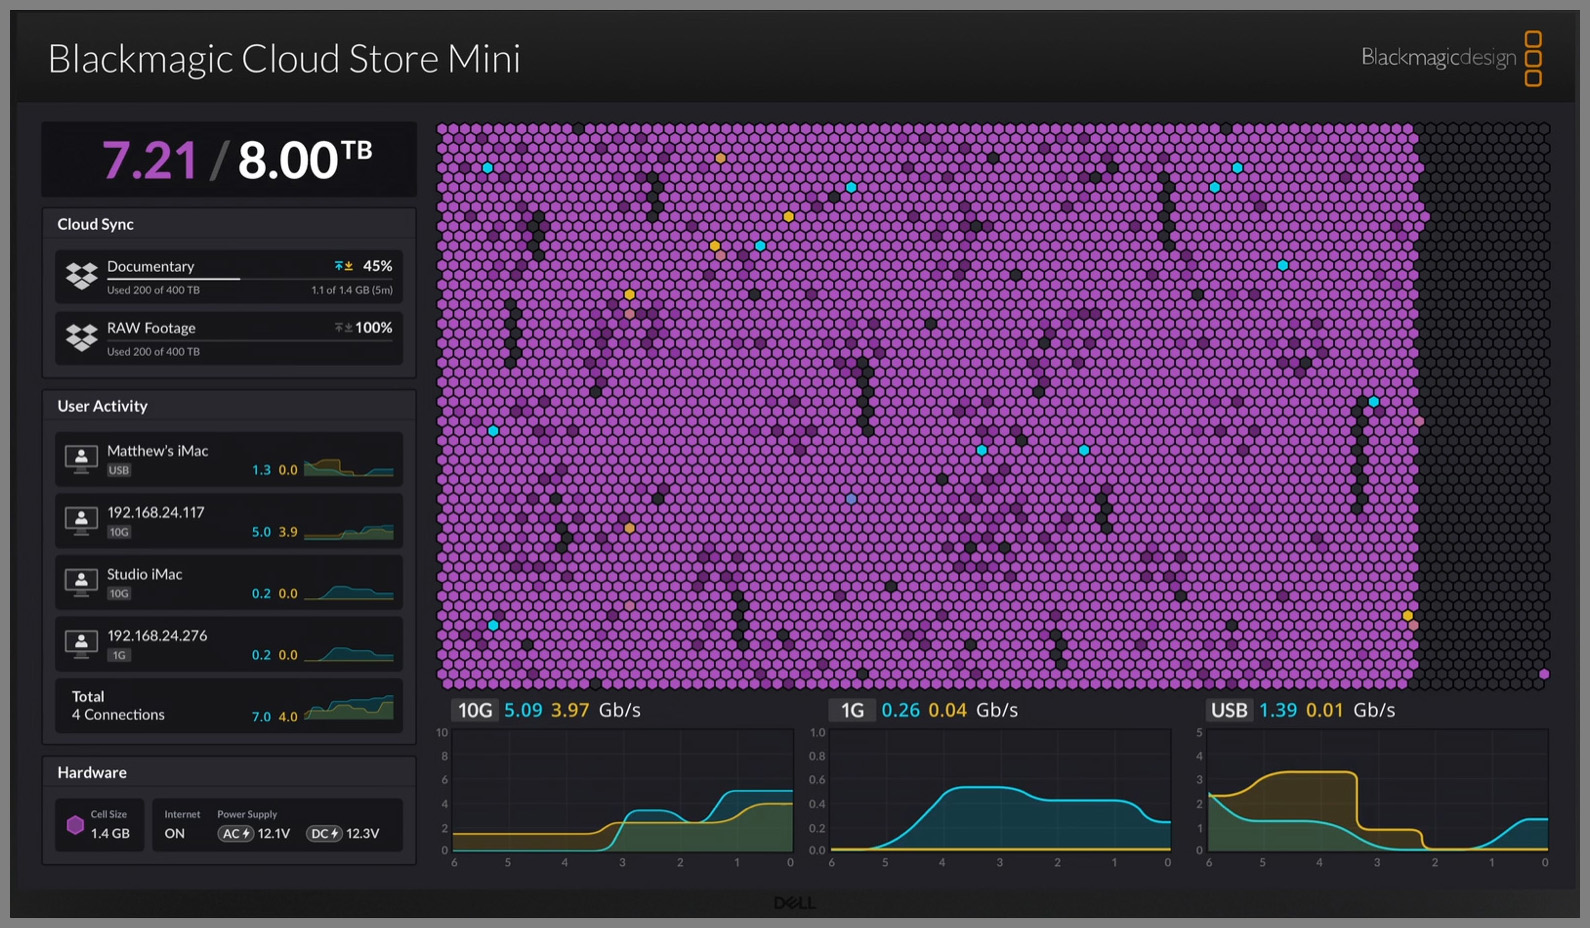This screenshot has width=1590, height=928.
Task: Click the 10G badge under 192.168.24.117
Action: click(x=119, y=532)
